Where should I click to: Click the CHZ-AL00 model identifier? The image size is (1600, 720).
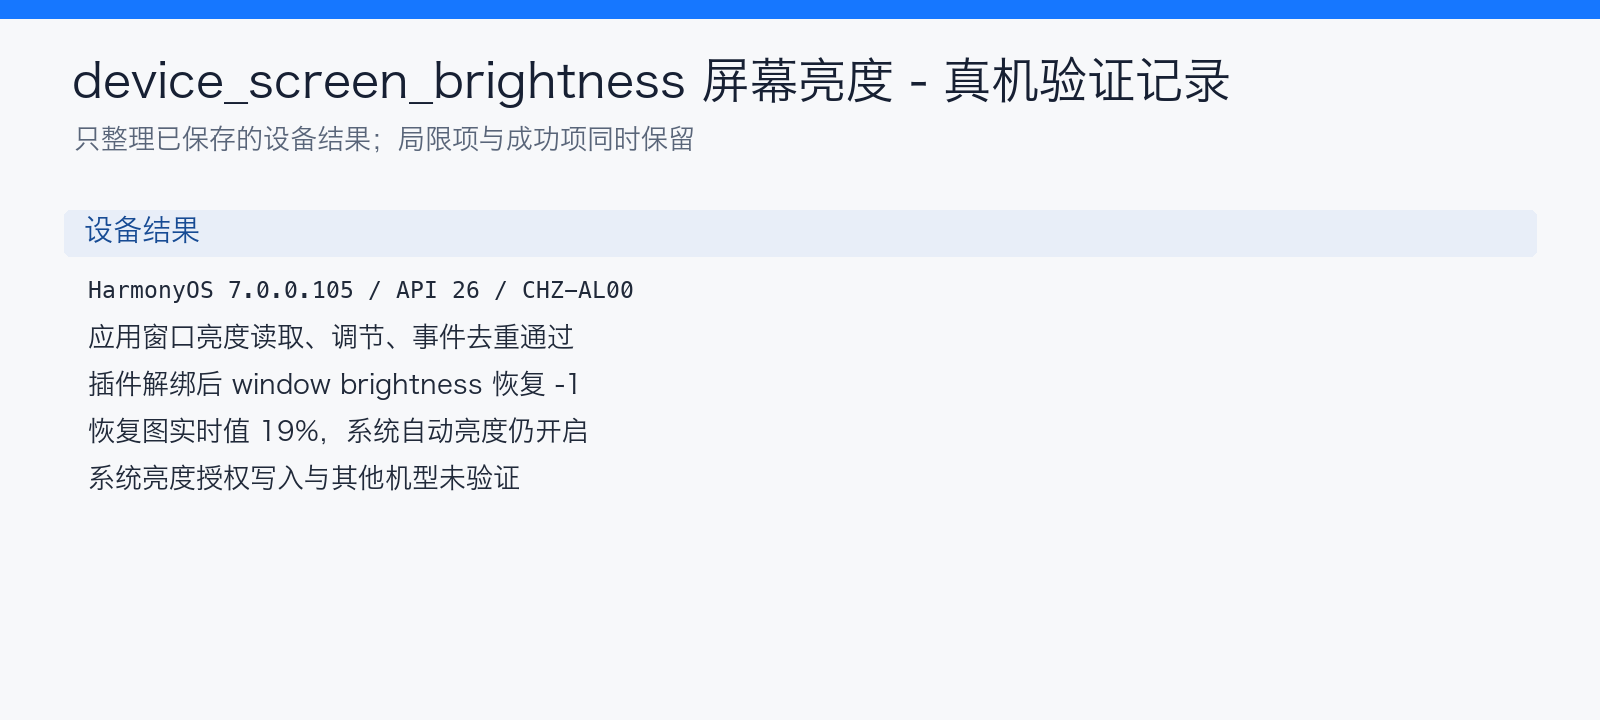coord(578,290)
